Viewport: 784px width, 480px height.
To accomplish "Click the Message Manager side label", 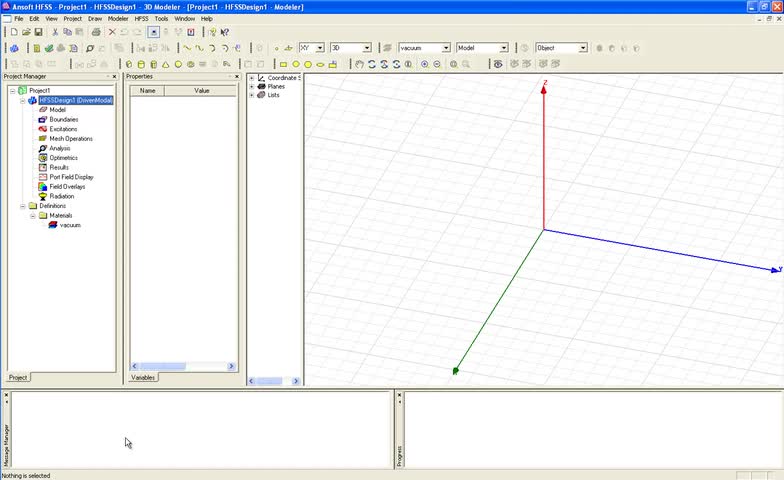I will point(6,445).
